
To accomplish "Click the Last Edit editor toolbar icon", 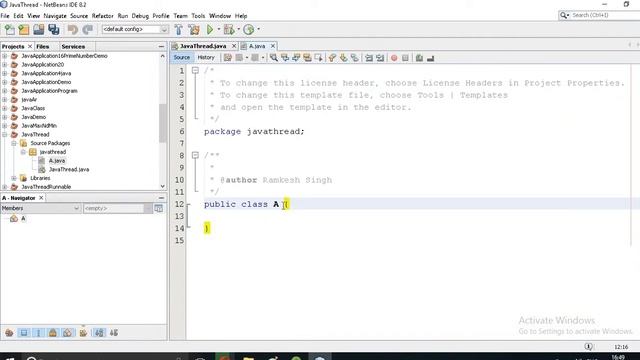I will [x=228, y=58].
